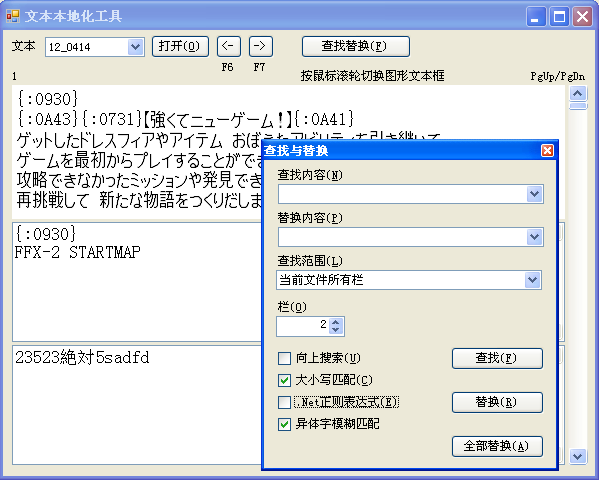Increase the 栏 spinner value
The height and width of the screenshot is (480, 599).
click(336, 322)
